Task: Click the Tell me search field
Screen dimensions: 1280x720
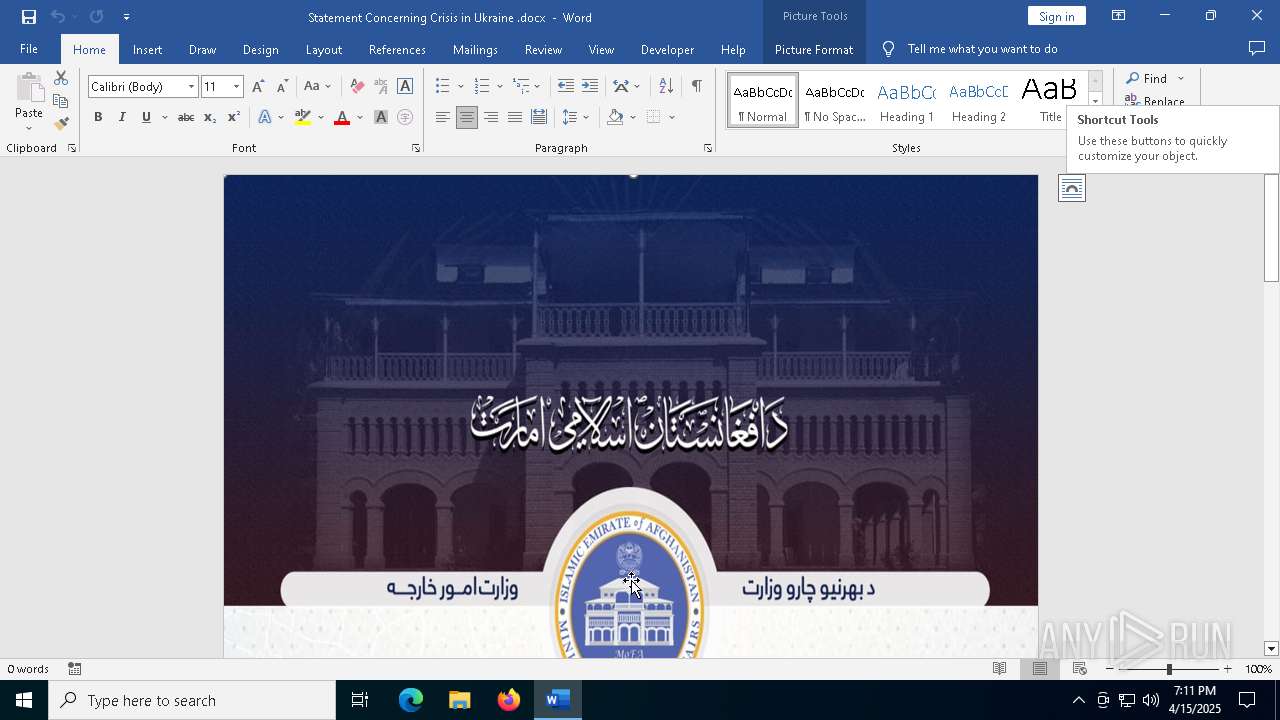Action: (x=982, y=49)
